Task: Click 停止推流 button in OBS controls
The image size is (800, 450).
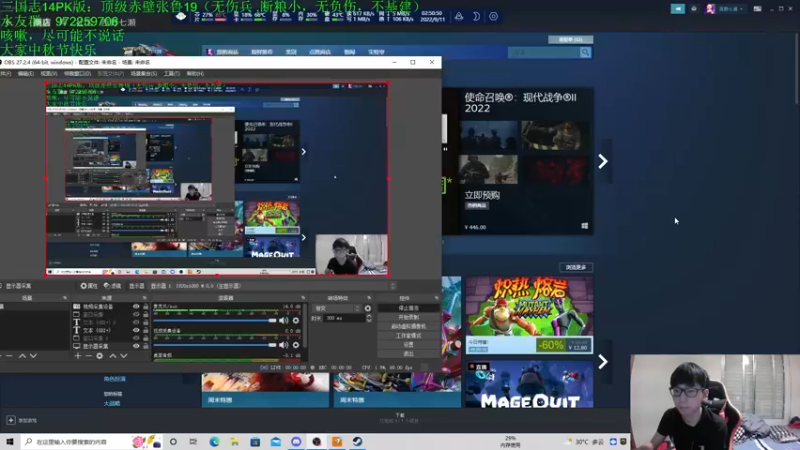Action: coord(409,308)
